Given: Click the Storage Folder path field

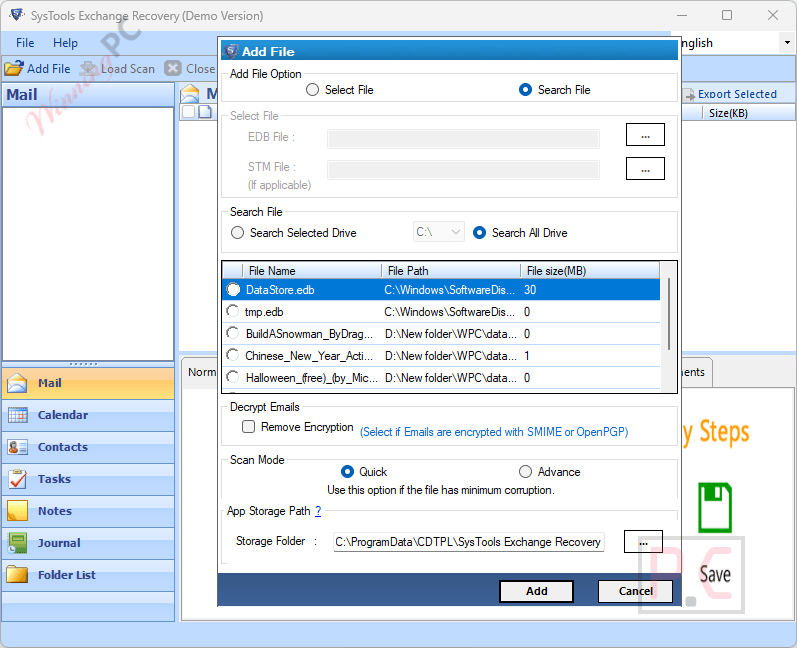Looking at the screenshot, I should [468, 542].
